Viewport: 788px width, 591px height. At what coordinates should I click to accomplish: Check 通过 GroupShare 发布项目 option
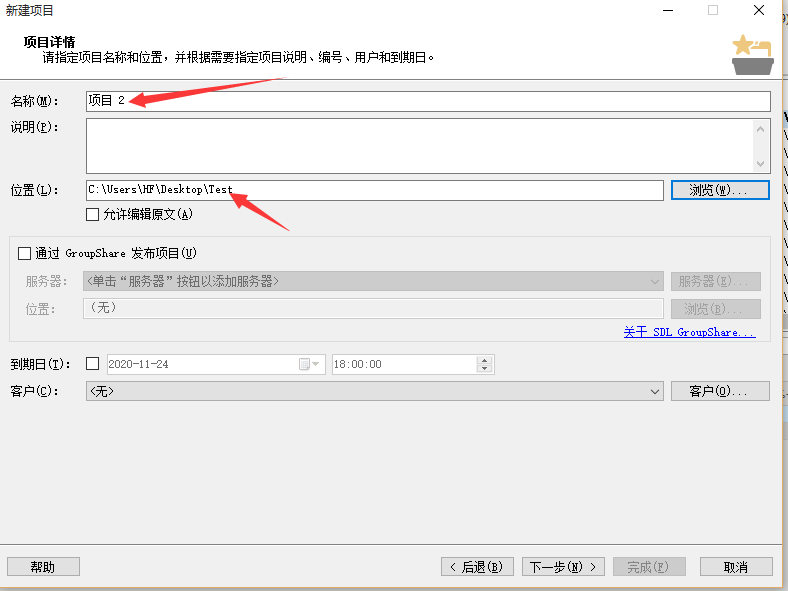click(25, 254)
